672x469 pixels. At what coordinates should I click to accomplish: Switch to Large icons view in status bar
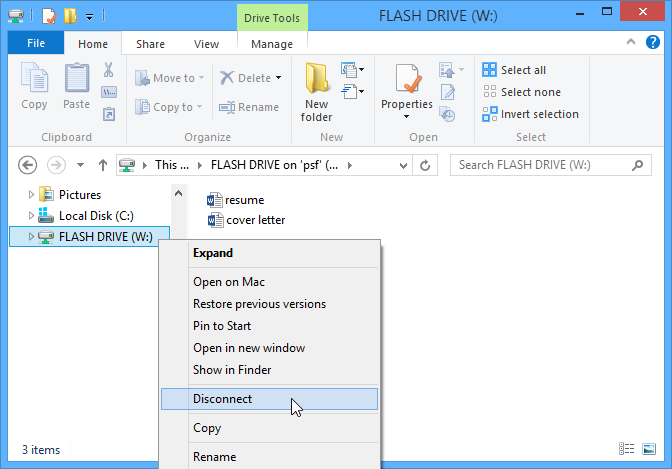649,449
